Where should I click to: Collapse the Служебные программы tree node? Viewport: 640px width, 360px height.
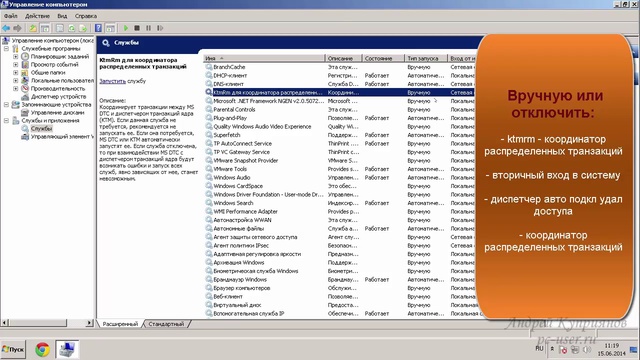[7, 49]
